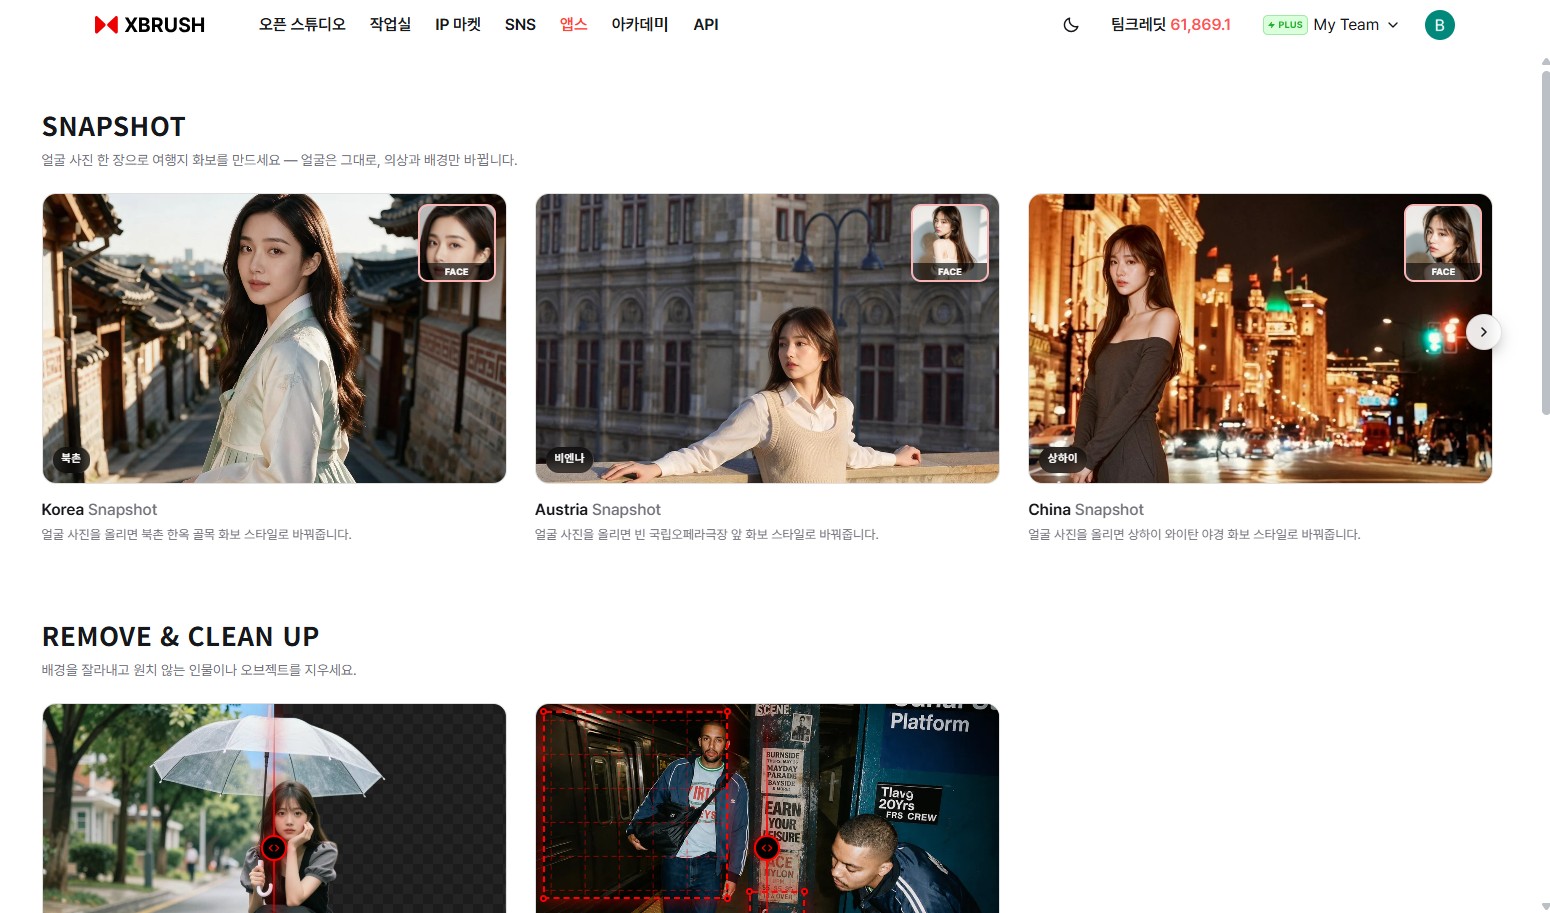Image resolution: width=1550 pixels, height=913 pixels.
Task: Open the IP 마켓 menu item
Action: click(458, 24)
